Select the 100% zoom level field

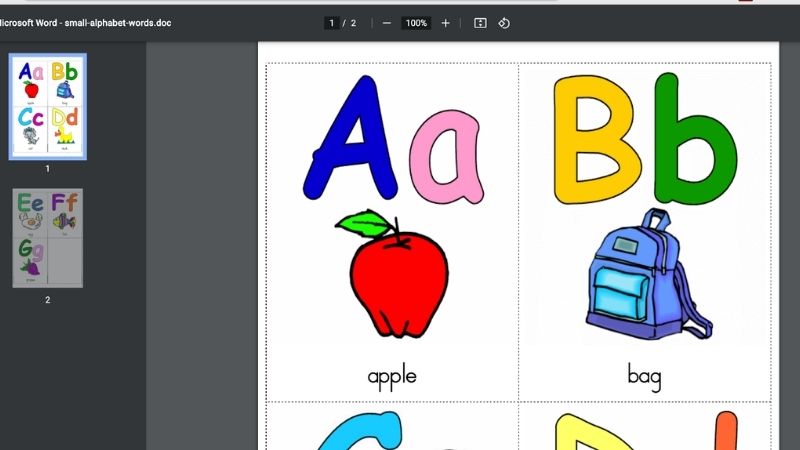tap(416, 23)
